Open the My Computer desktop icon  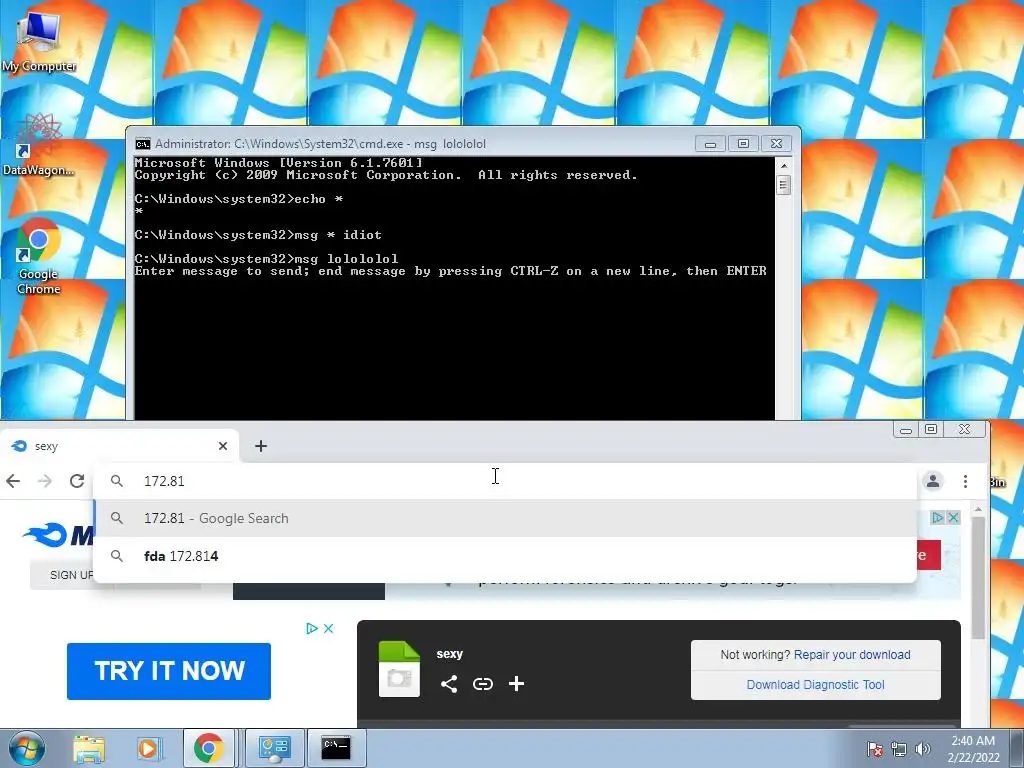pos(39,40)
